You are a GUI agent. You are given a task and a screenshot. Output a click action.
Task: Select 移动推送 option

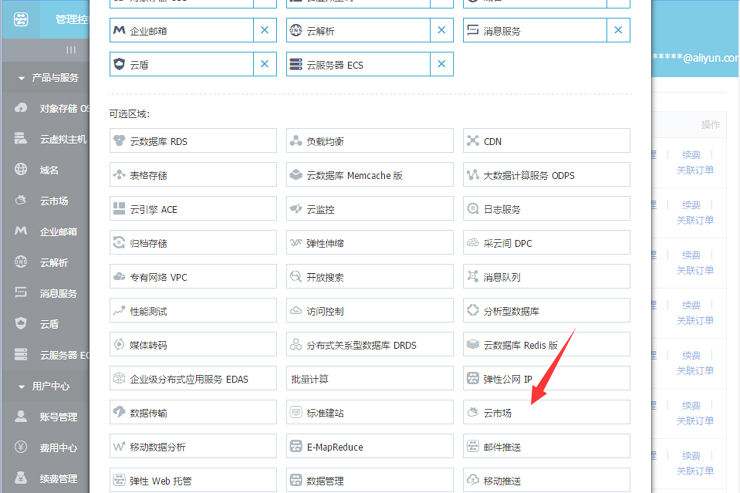click(x=547, y=480)
